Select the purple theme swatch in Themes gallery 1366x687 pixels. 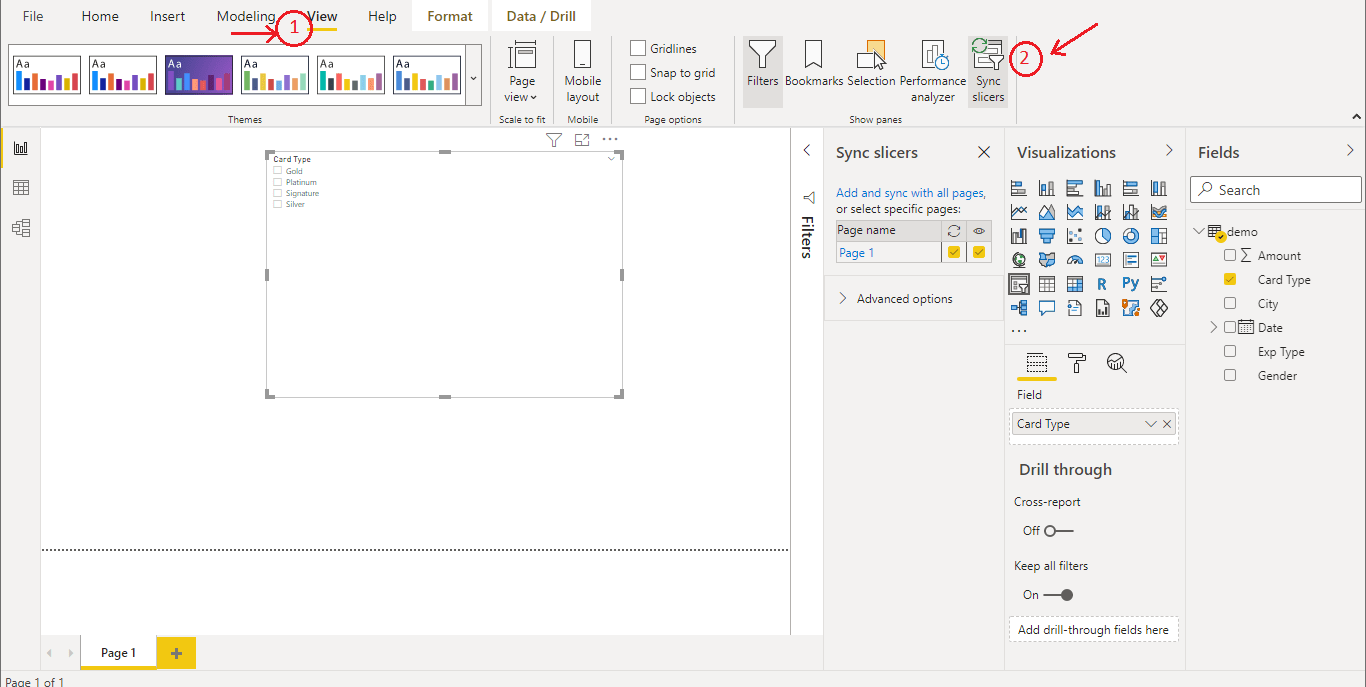(x=198, y=73)
